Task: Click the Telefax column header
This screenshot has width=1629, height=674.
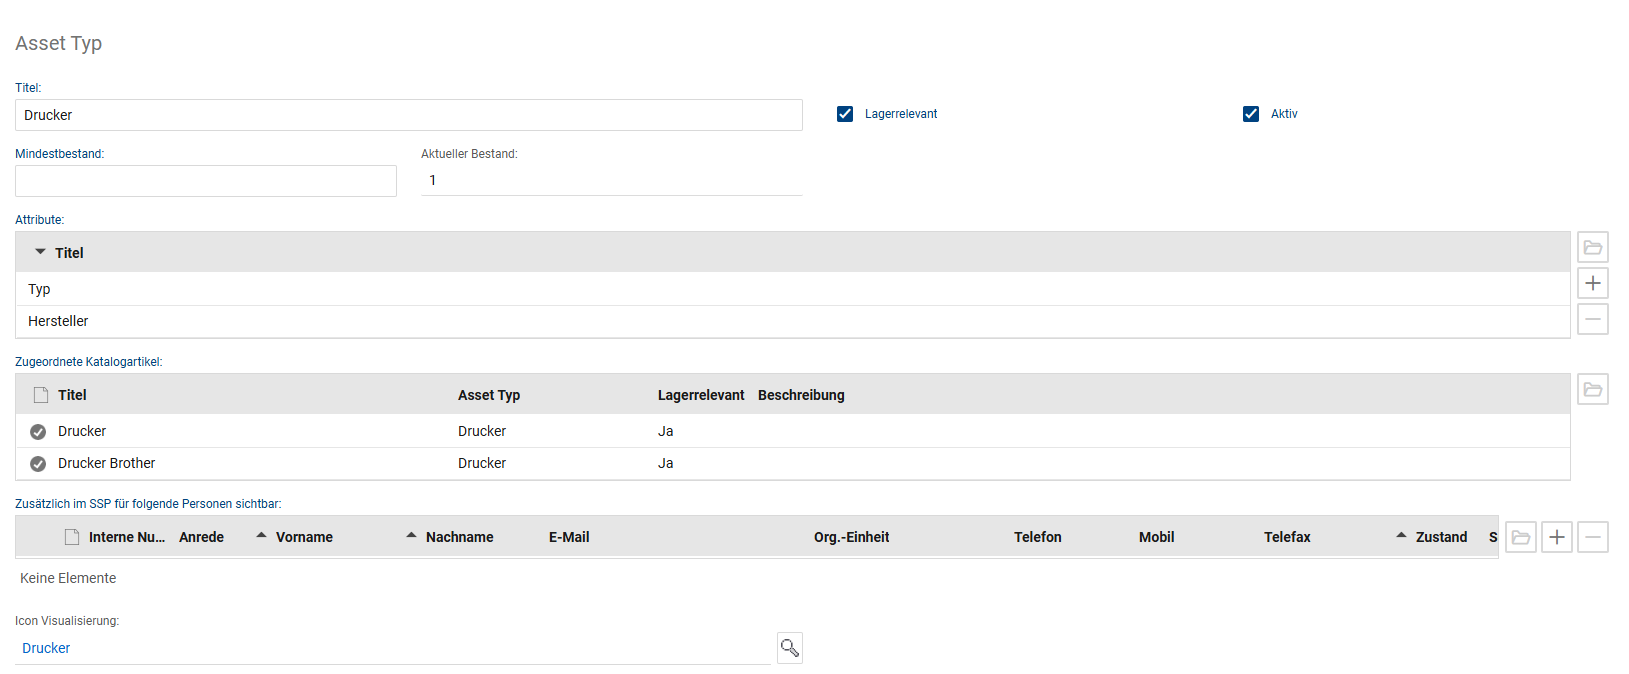Action: [1287, 537]
